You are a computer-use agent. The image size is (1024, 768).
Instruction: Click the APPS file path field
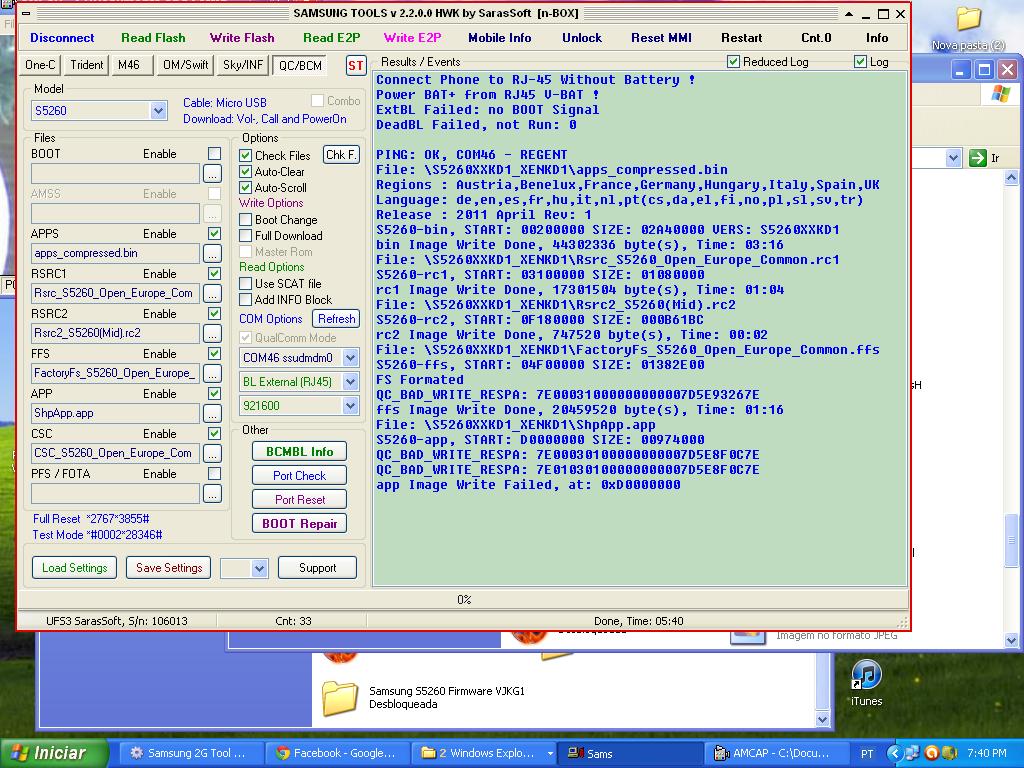point(115,253)
